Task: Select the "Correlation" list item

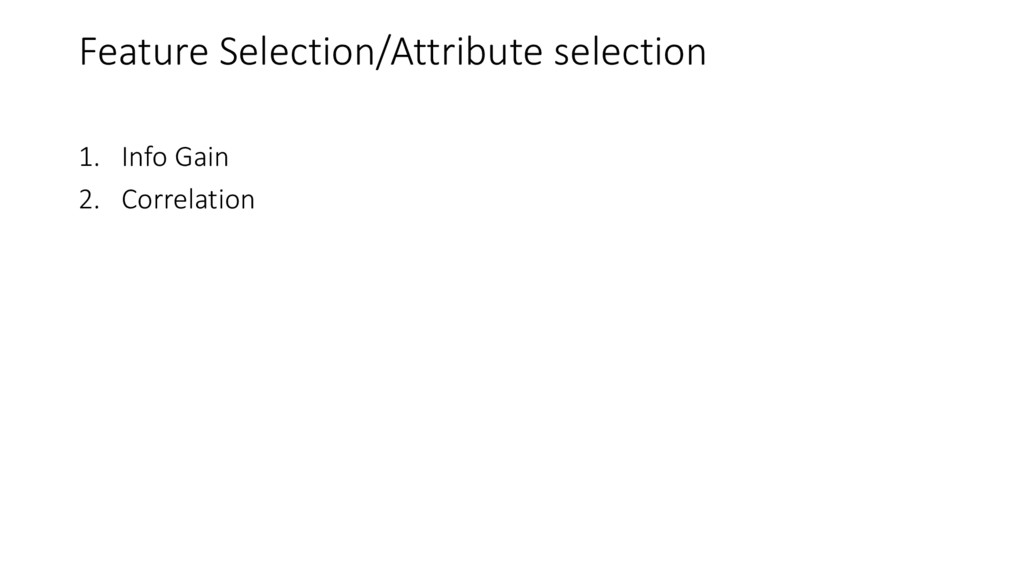Action: 188,200
